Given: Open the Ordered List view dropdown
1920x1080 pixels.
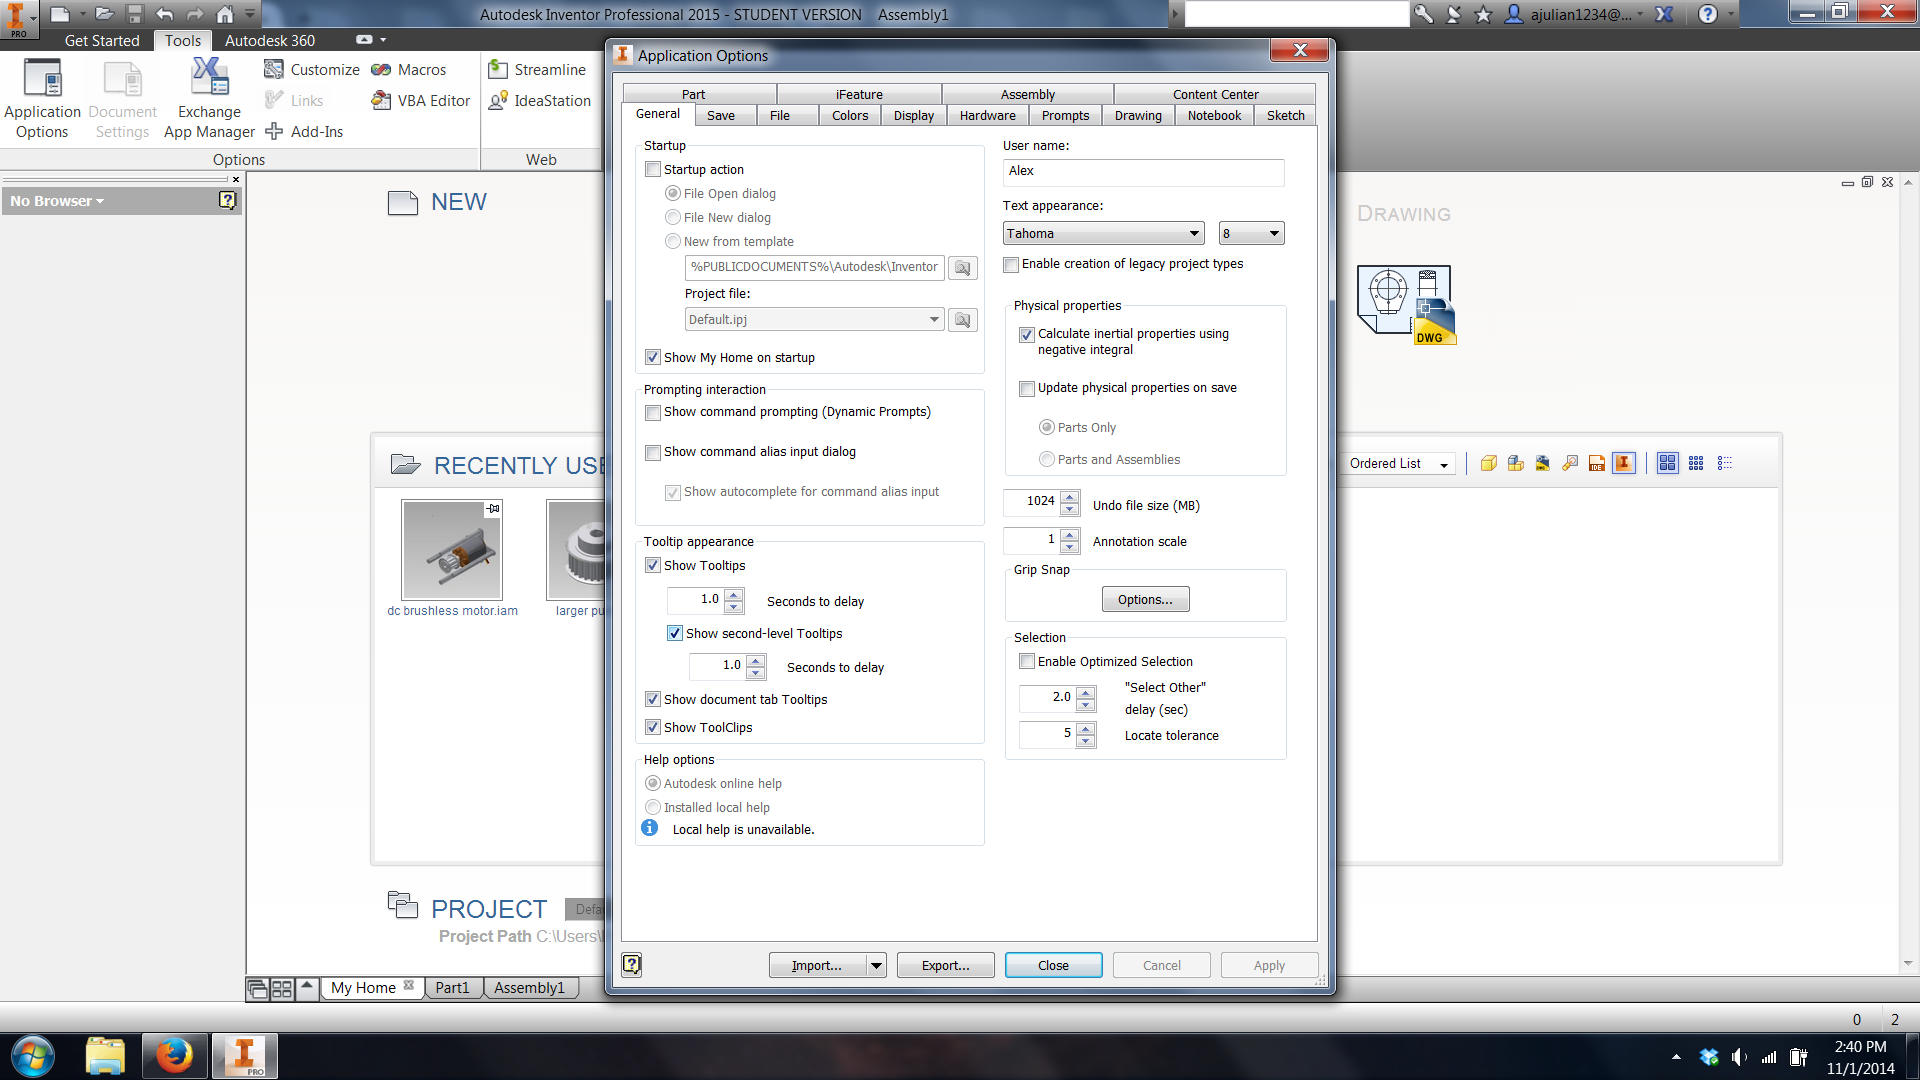Looking at the screenshot, I should [1444, 463].
